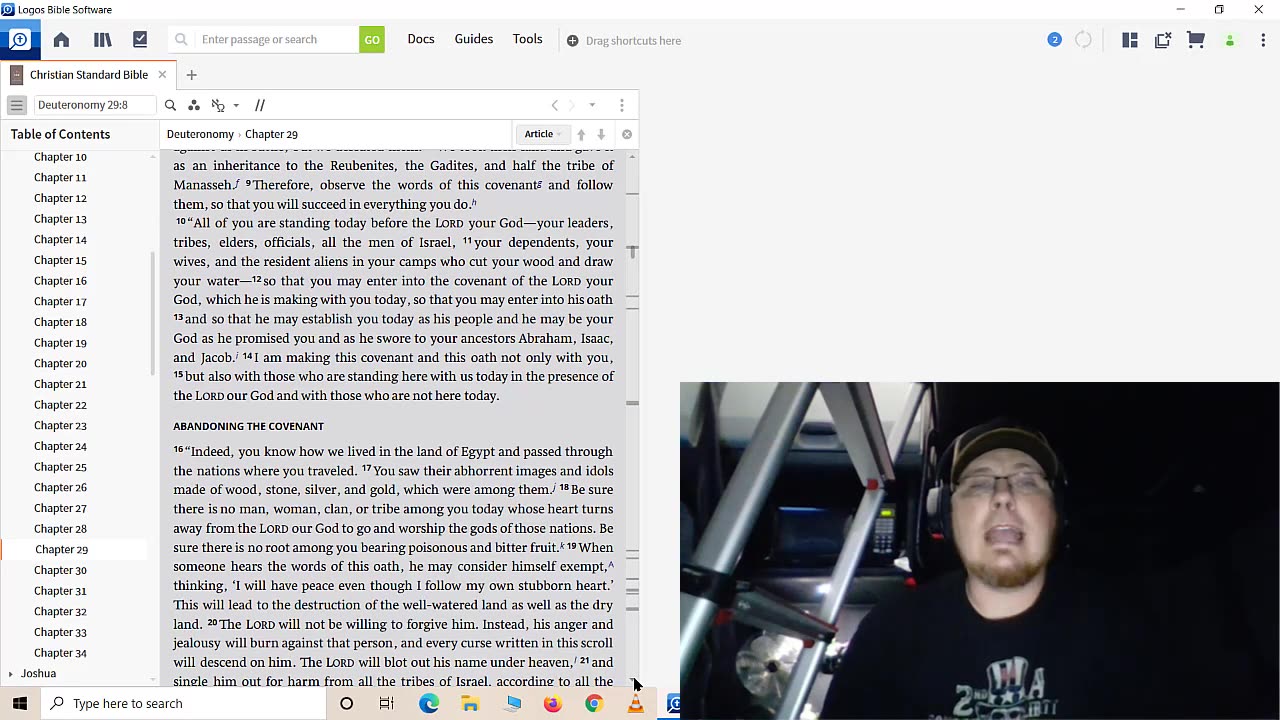Open a new tab with plus

pyautogui.click(x=191, y=75)
